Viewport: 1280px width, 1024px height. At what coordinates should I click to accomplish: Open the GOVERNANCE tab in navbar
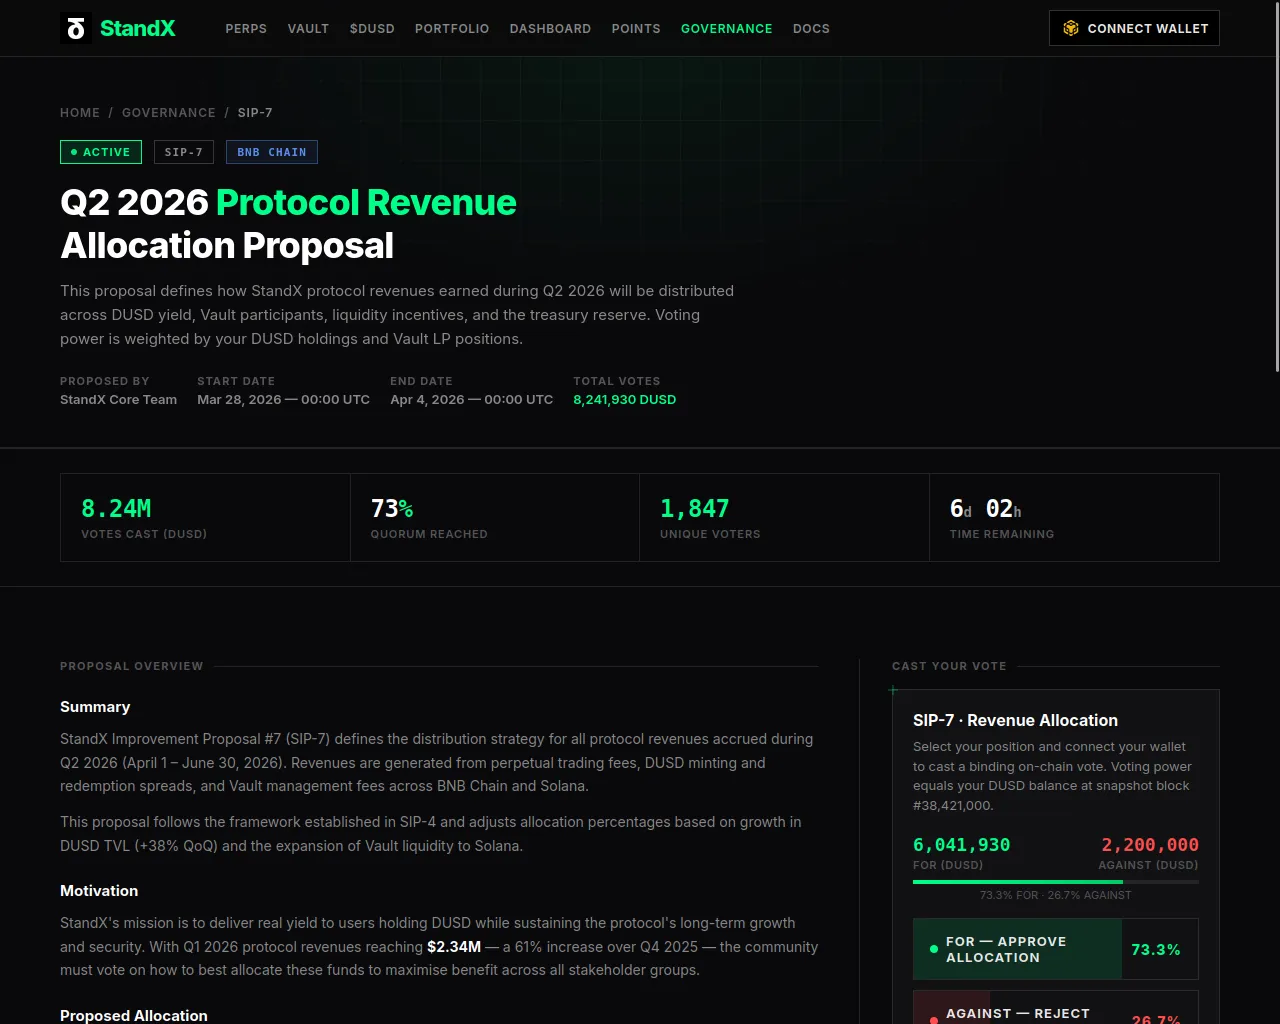(726, 29)
